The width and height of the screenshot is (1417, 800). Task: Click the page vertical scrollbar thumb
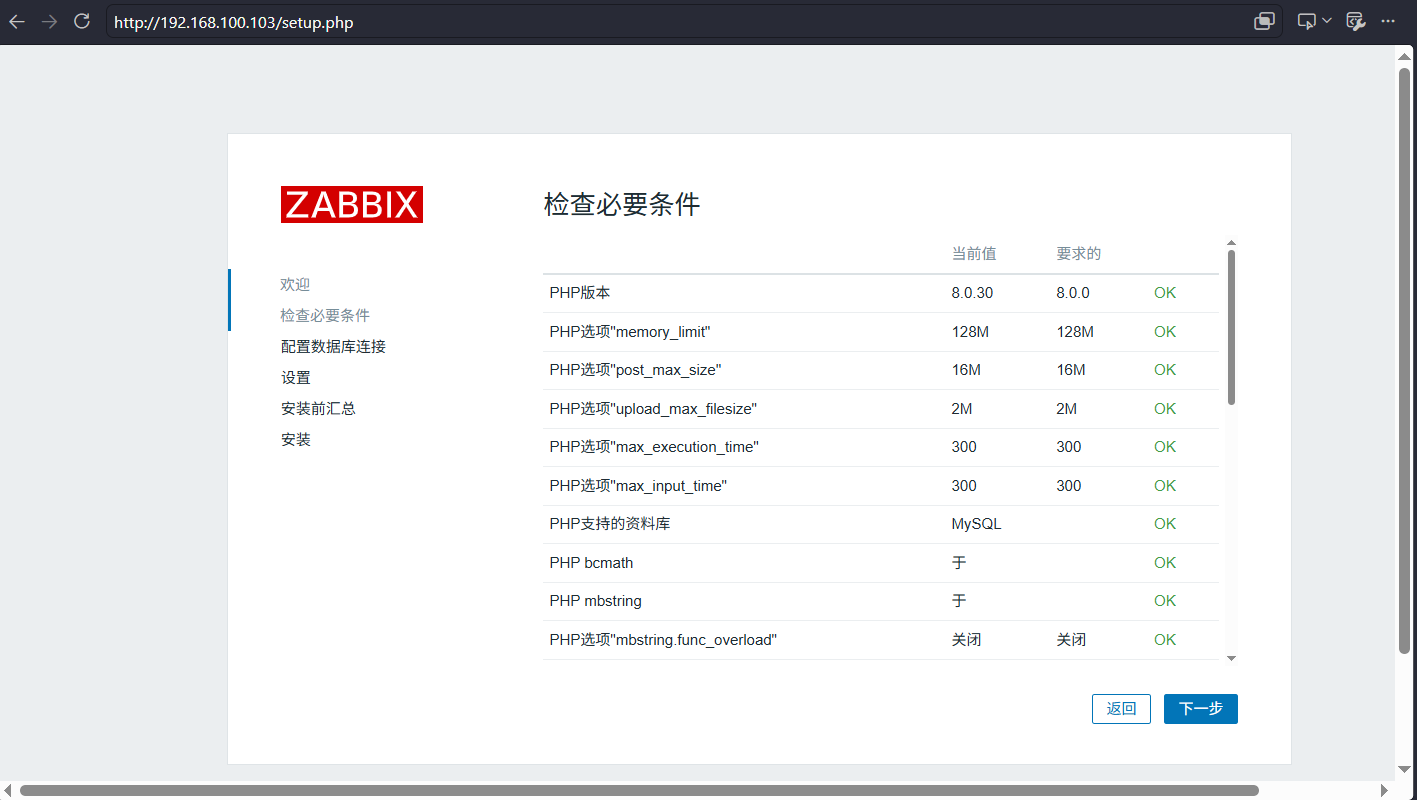point(1404,361)
